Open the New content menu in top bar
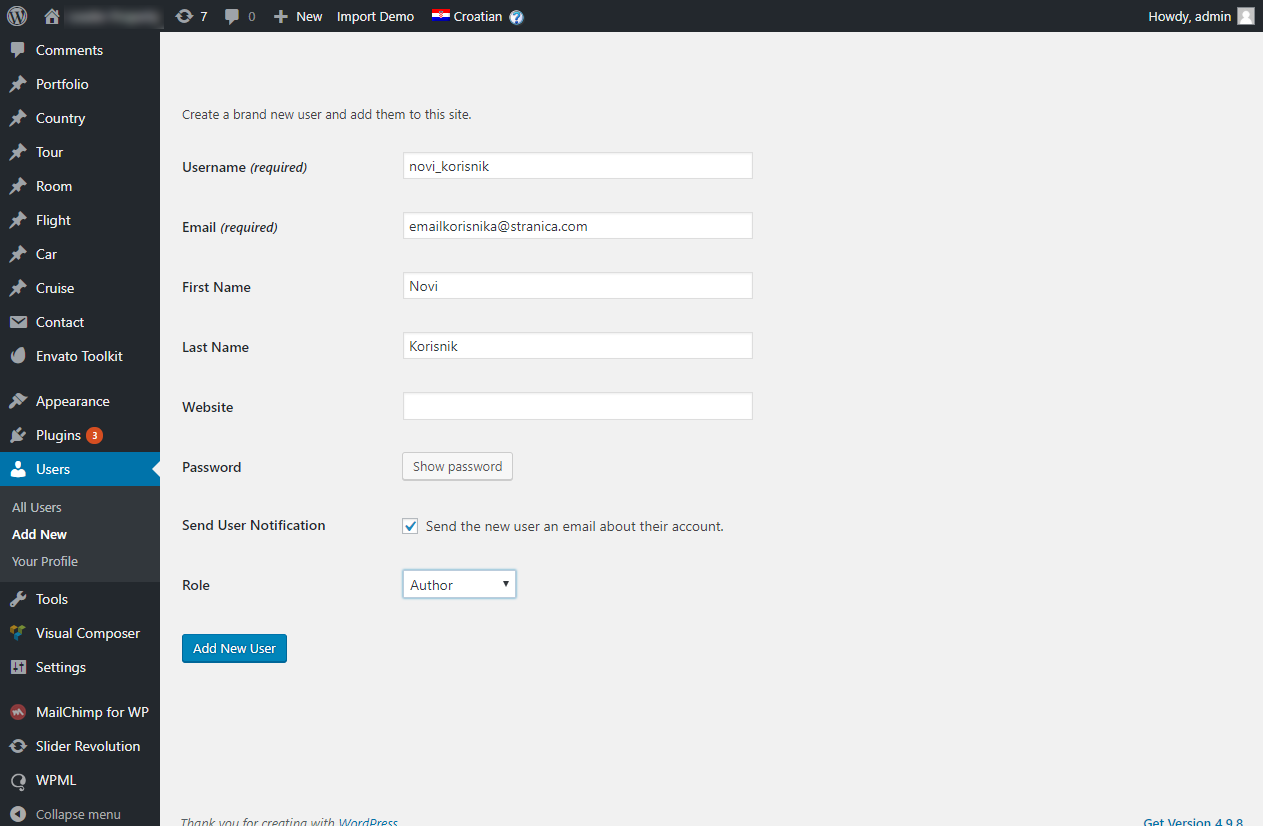The width and height of the screenshot is (1263, 826). coord(298,16)
